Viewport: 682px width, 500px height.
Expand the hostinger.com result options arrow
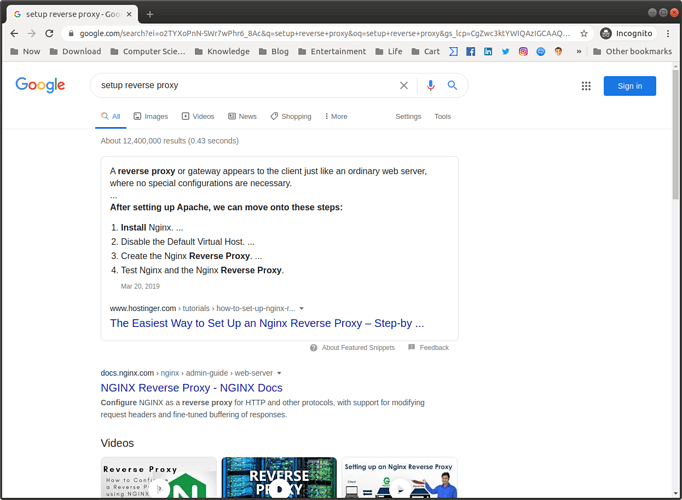coord(302,308)
